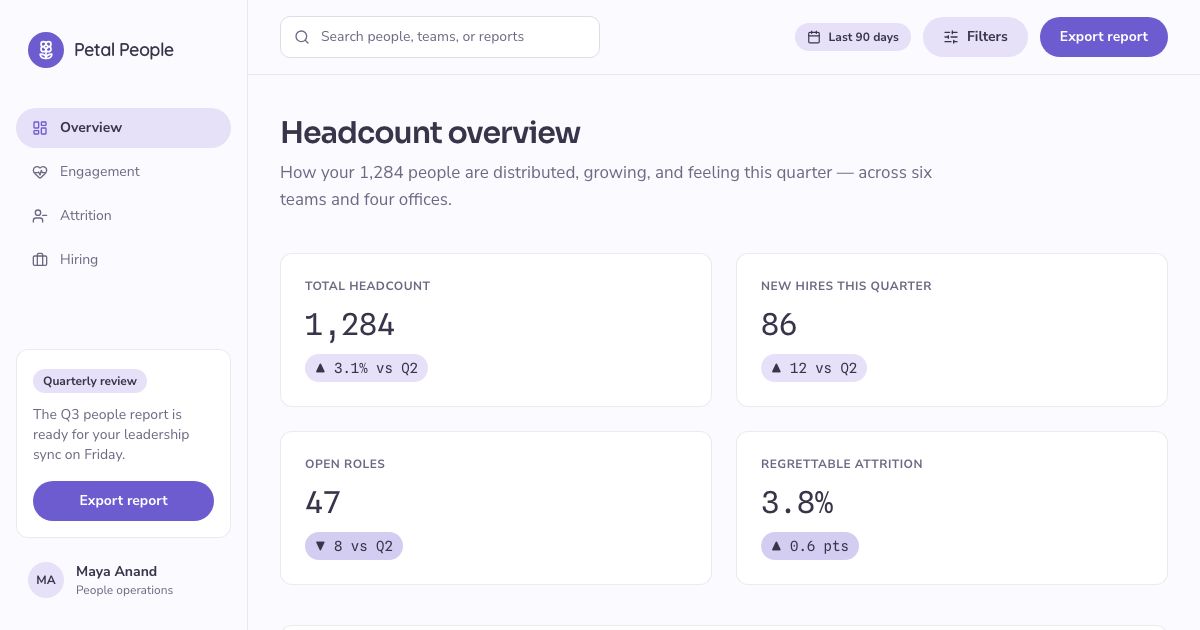Click the search magnifier icon

(x=302, y=37)
